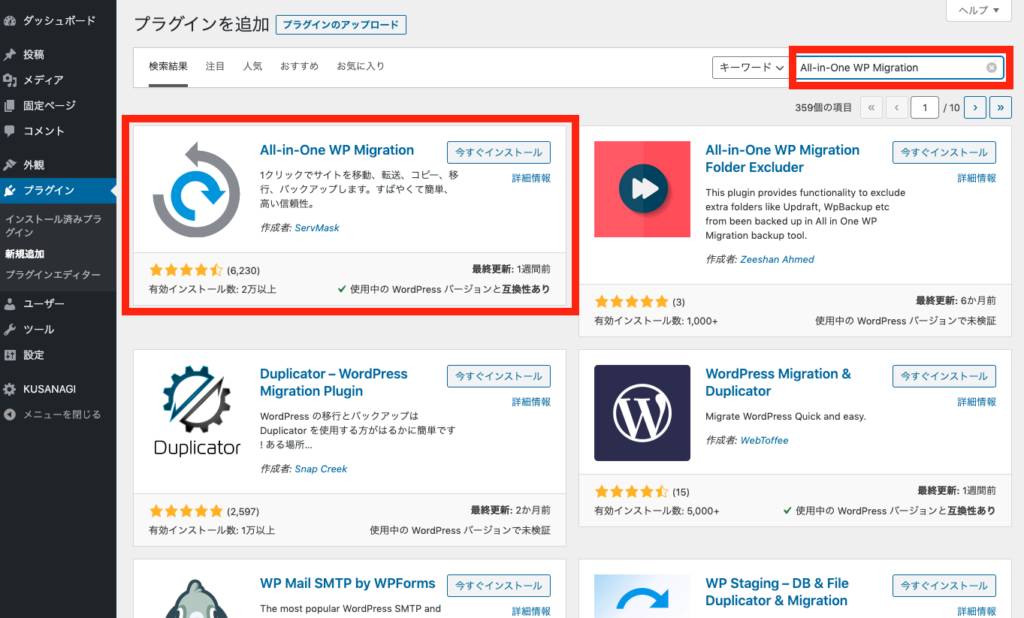Click the gear icon beside KUSANAGI

click(x=10, y=389)
